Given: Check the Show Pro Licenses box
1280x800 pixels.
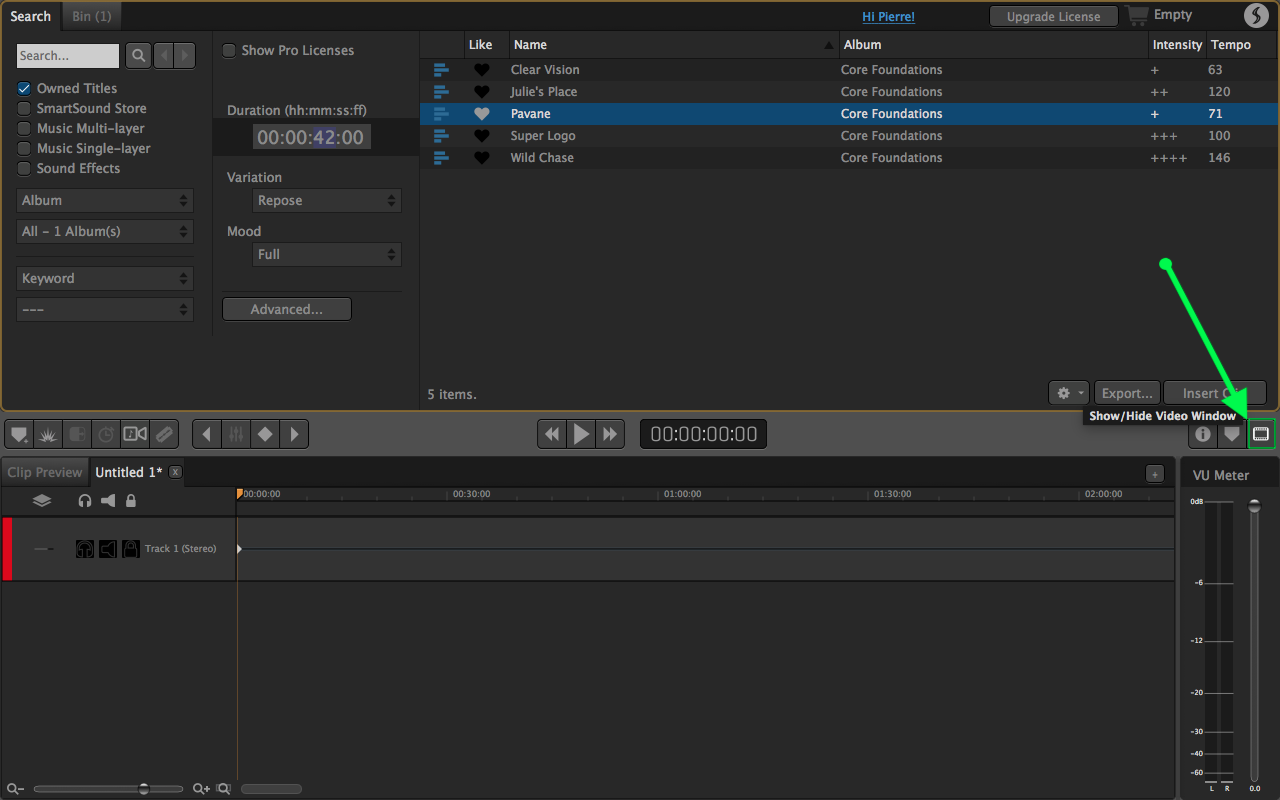Looking at the screenshot, I should (x=229, y=50).
